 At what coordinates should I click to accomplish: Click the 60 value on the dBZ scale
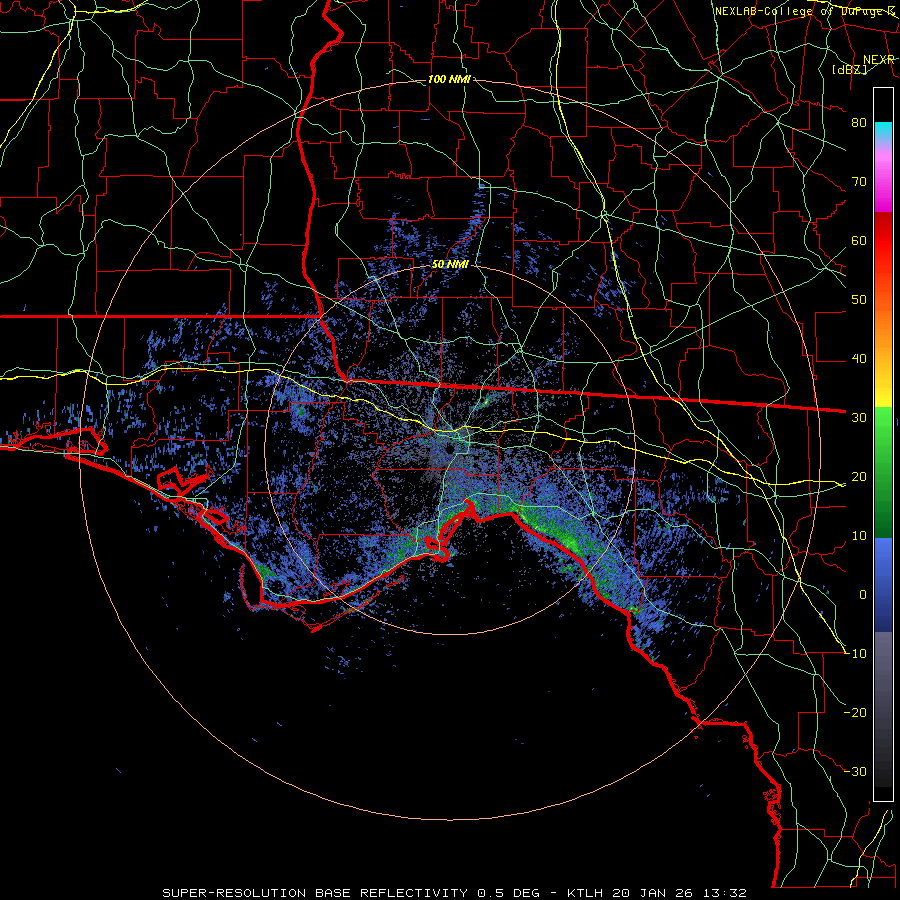pos(859,241)
